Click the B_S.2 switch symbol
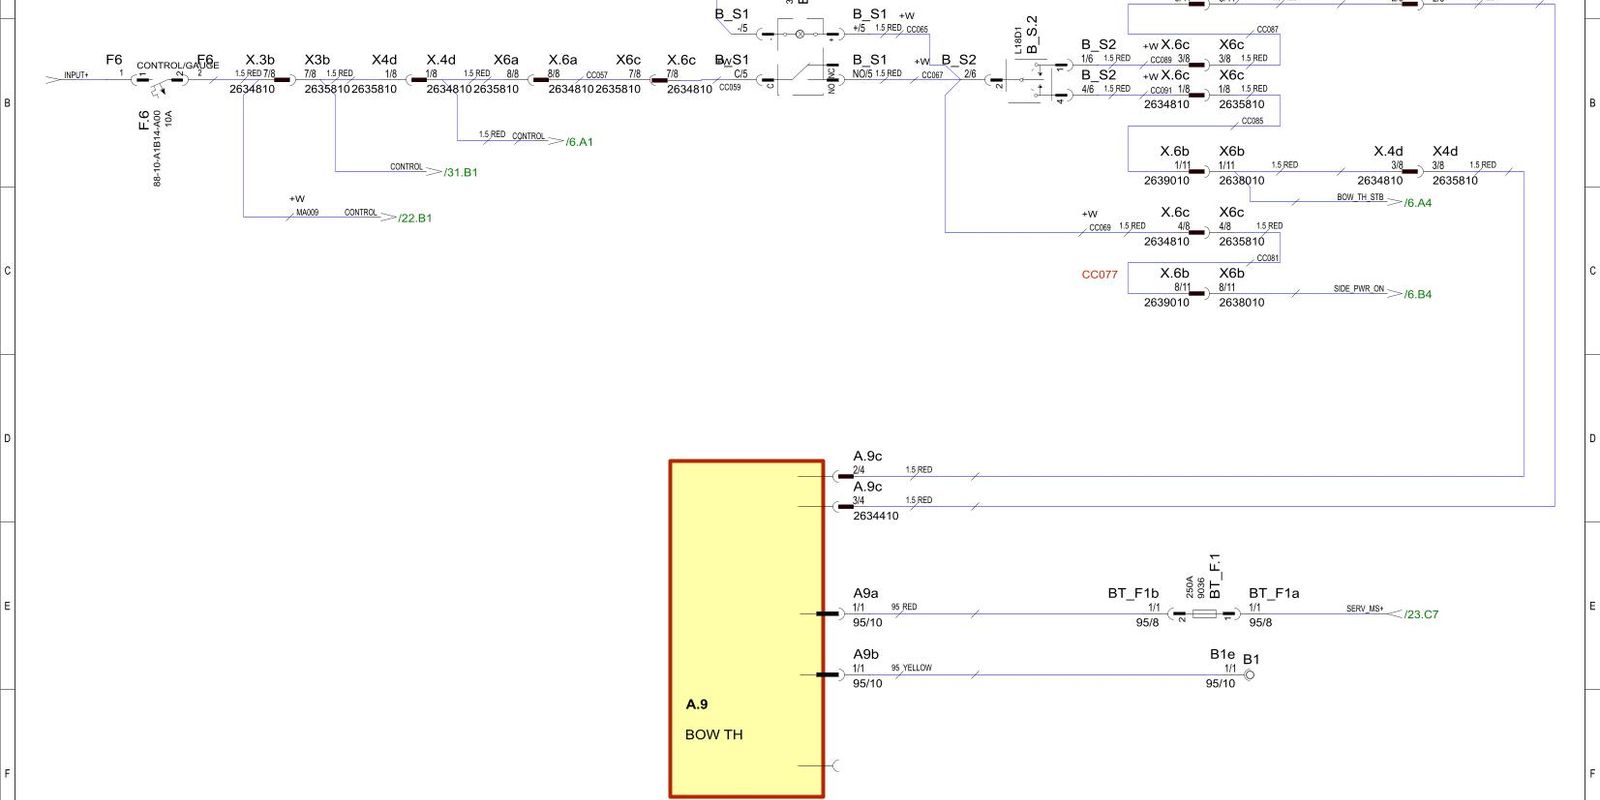This screenshot has width=1600, height=800. [1030, 80]
